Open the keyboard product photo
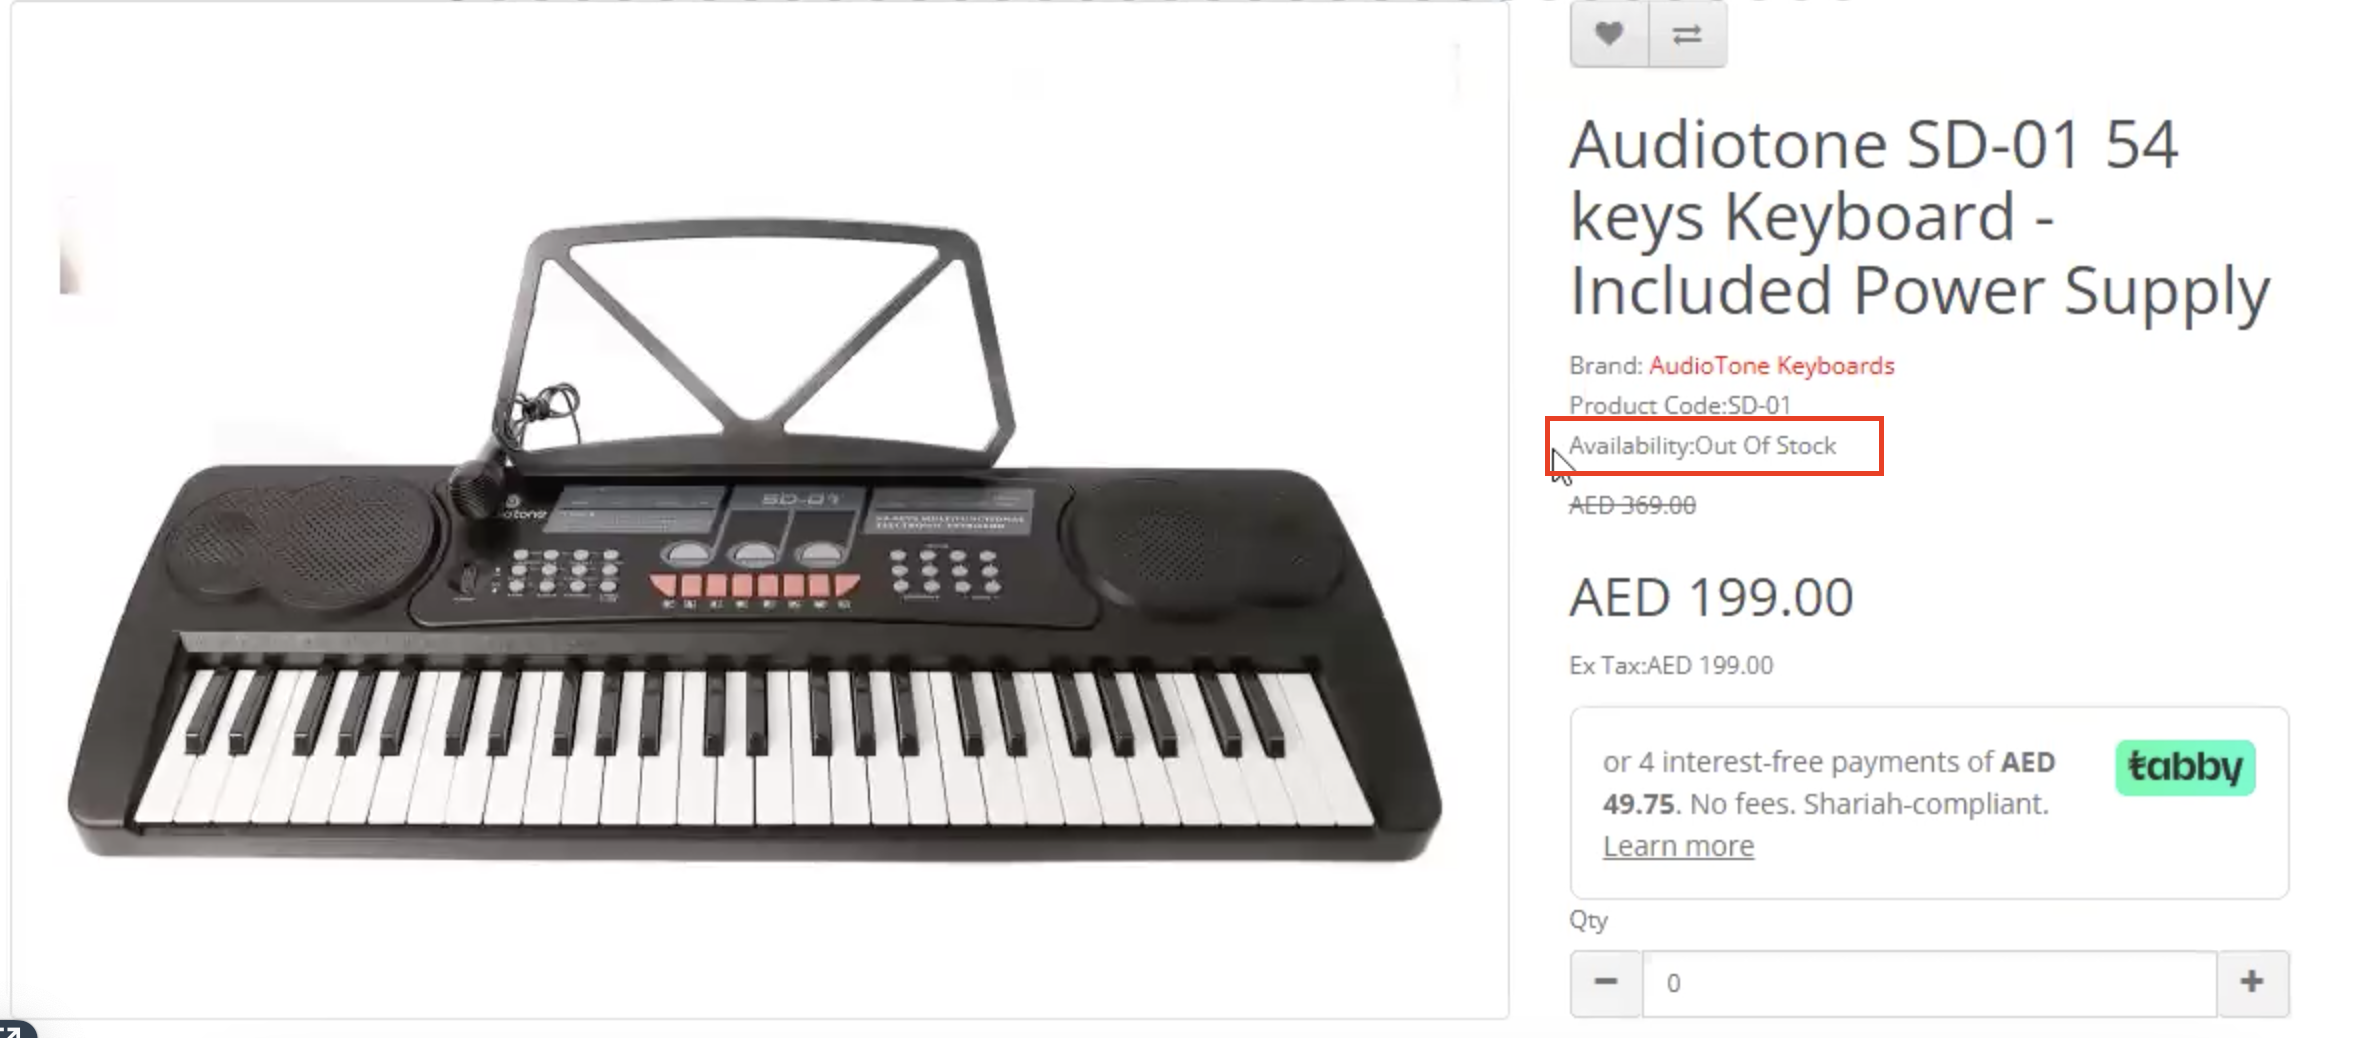The width and height of the screenshot is (2372, 1038). (x=758, y=540)
